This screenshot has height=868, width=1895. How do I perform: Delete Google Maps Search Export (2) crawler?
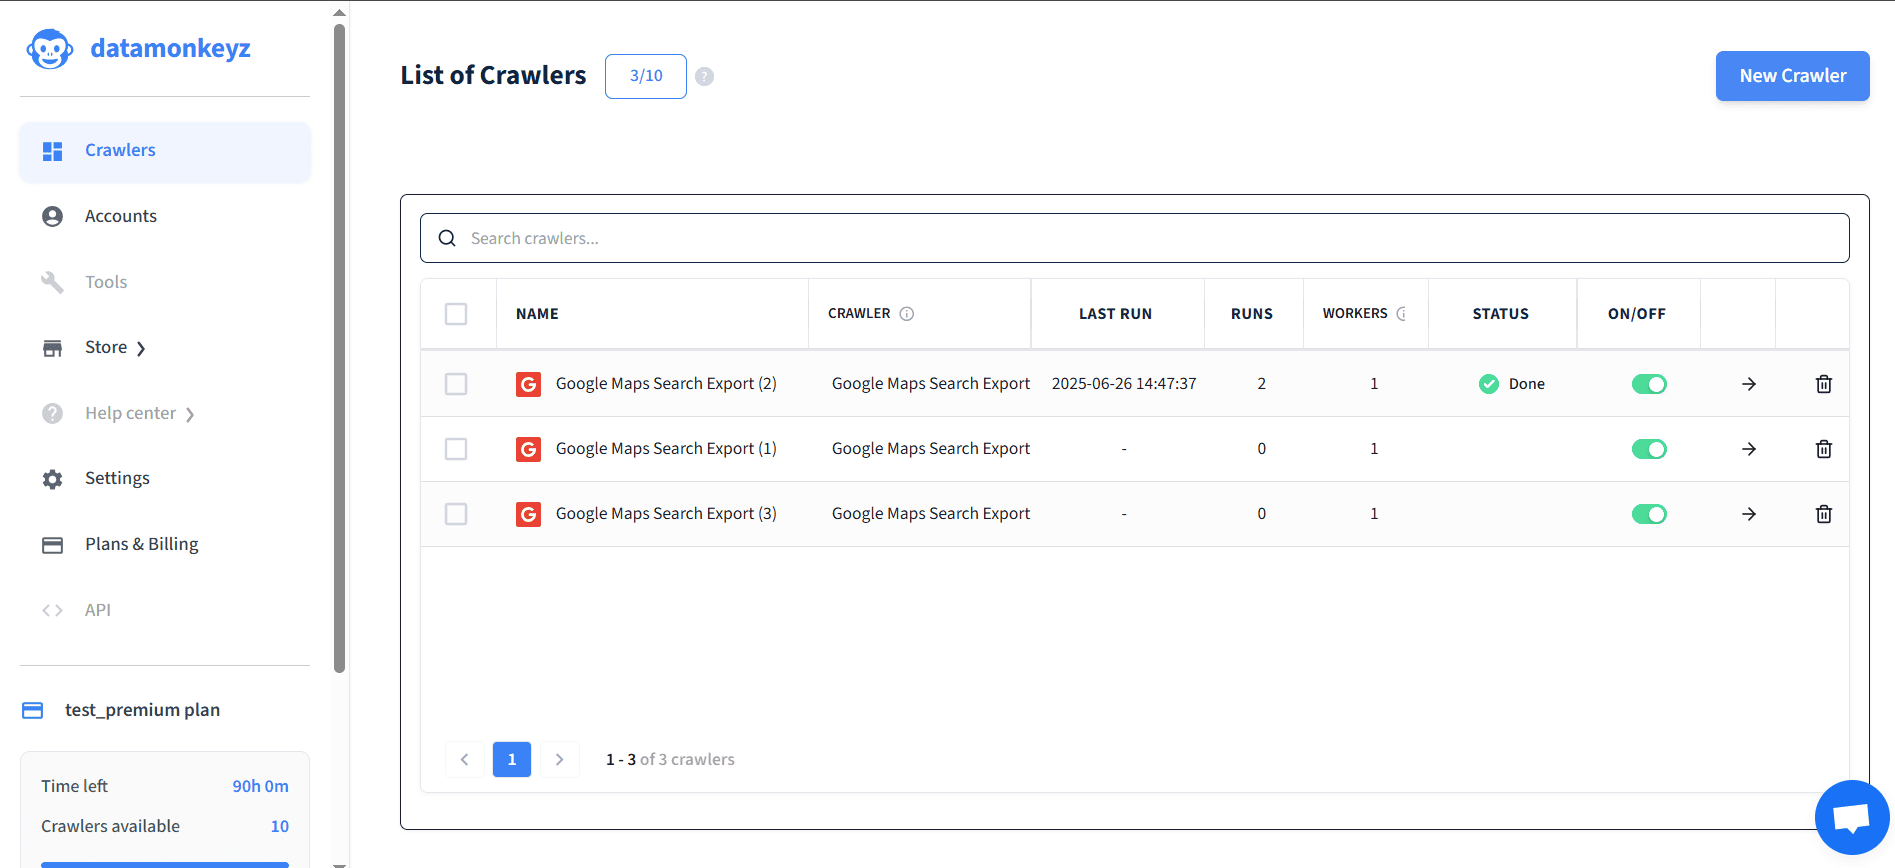point(1824,384)
